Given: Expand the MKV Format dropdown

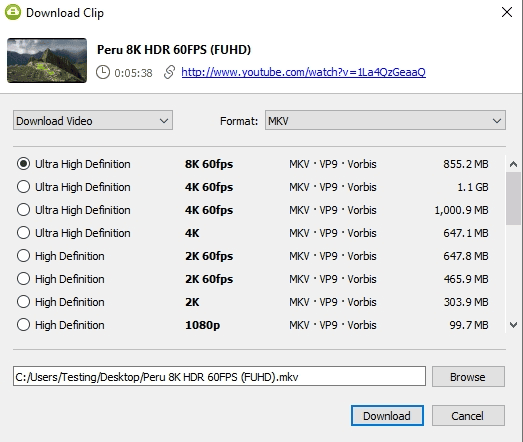Looking at the screenshot, I should 385,120.
